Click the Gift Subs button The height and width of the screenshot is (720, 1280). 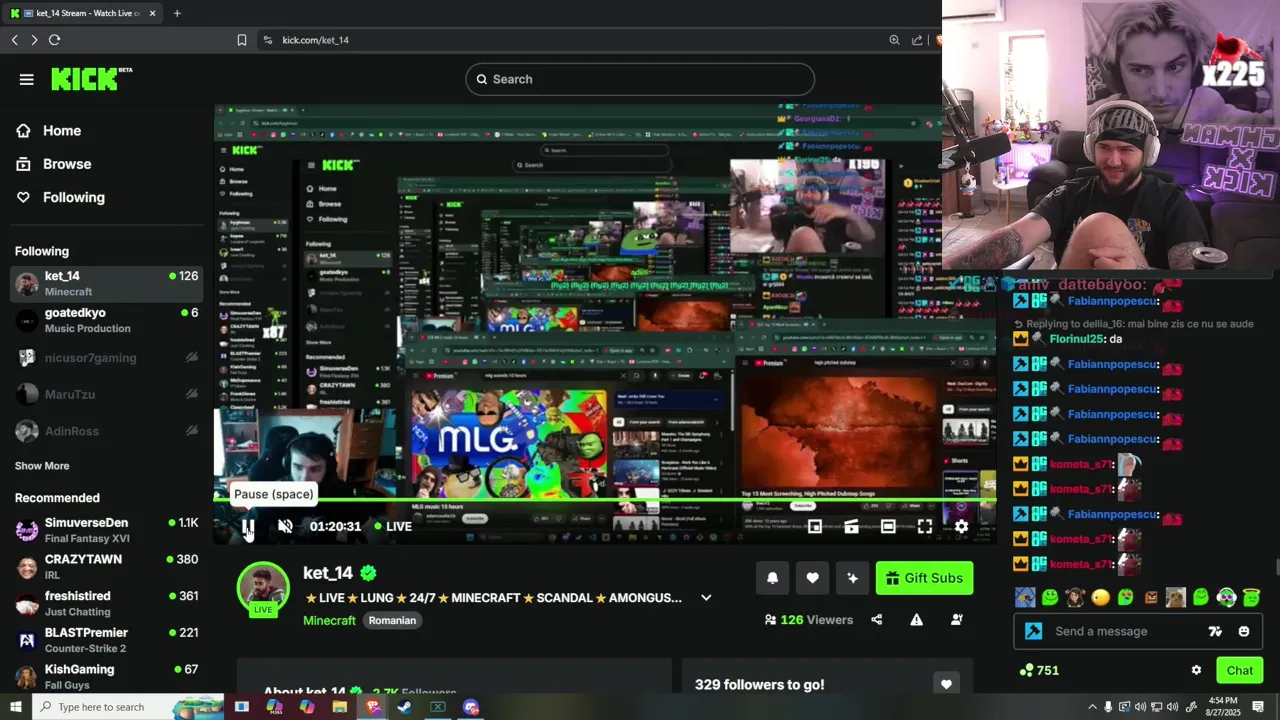click(924, 578)
